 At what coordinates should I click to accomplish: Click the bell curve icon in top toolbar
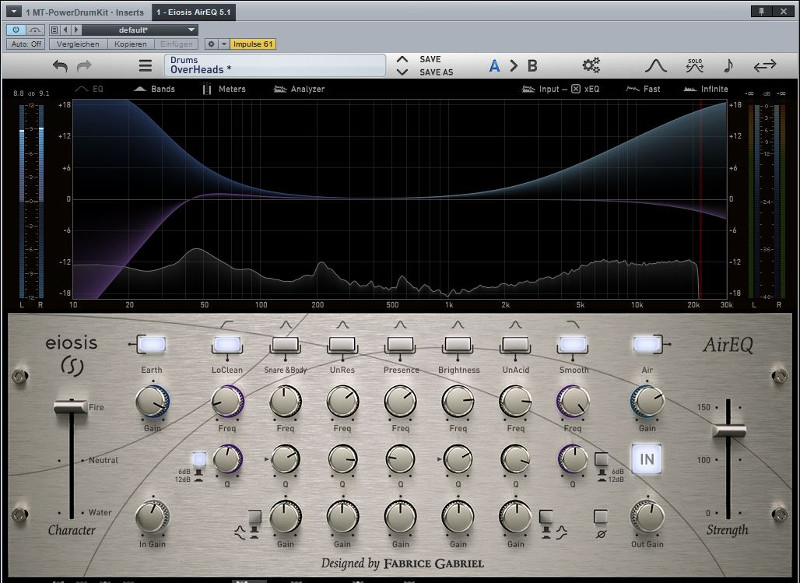[x=656, y=66]
